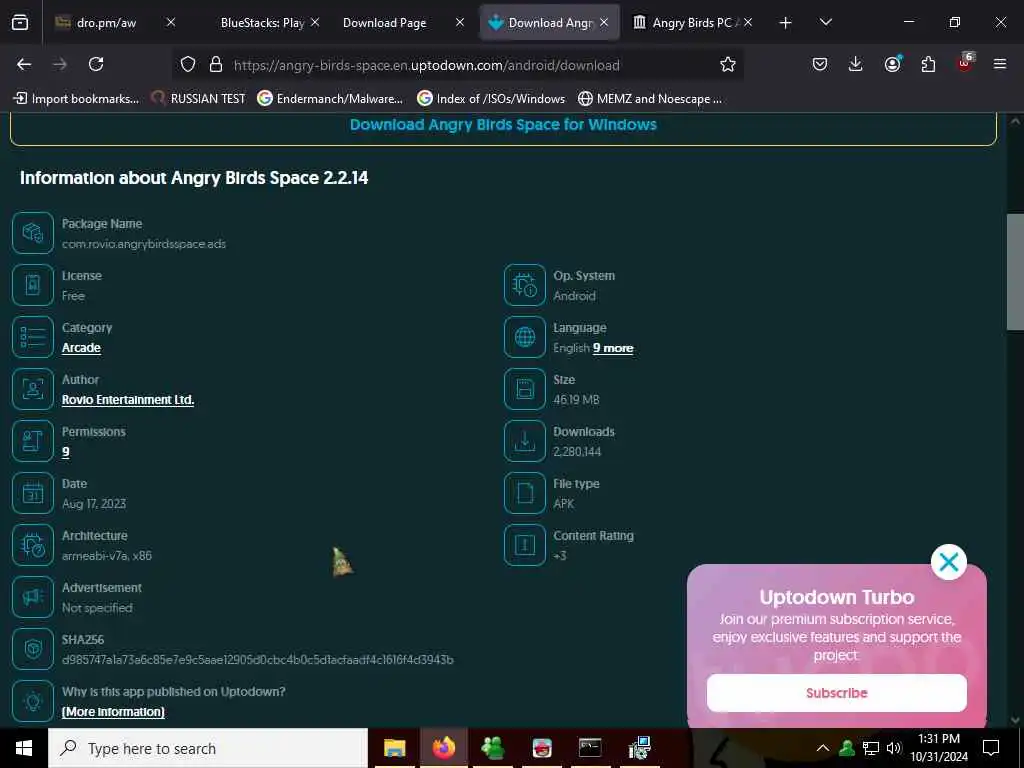This screenshot has height=768, width=1024.
Task: Click the Size disk icon
Action: [x=524, y=389]
